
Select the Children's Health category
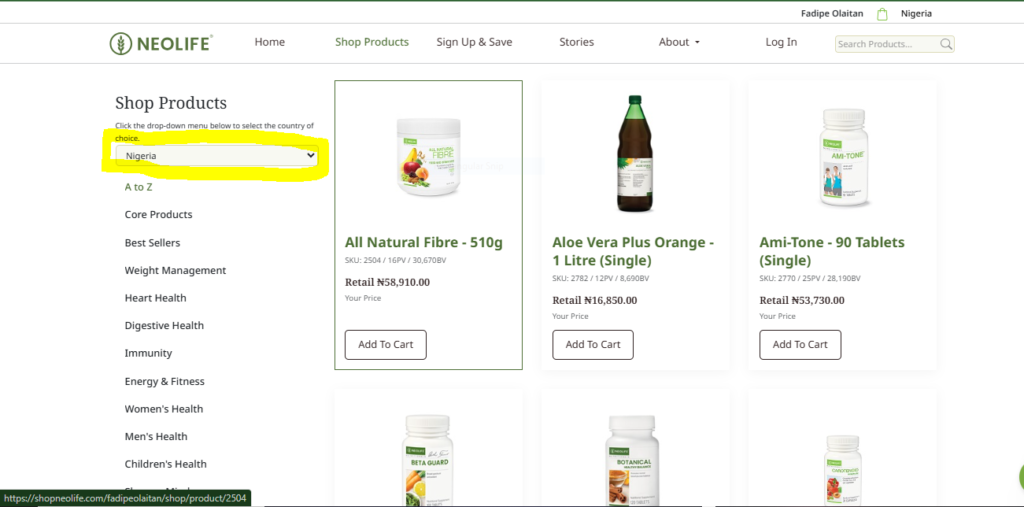point(166,464)
